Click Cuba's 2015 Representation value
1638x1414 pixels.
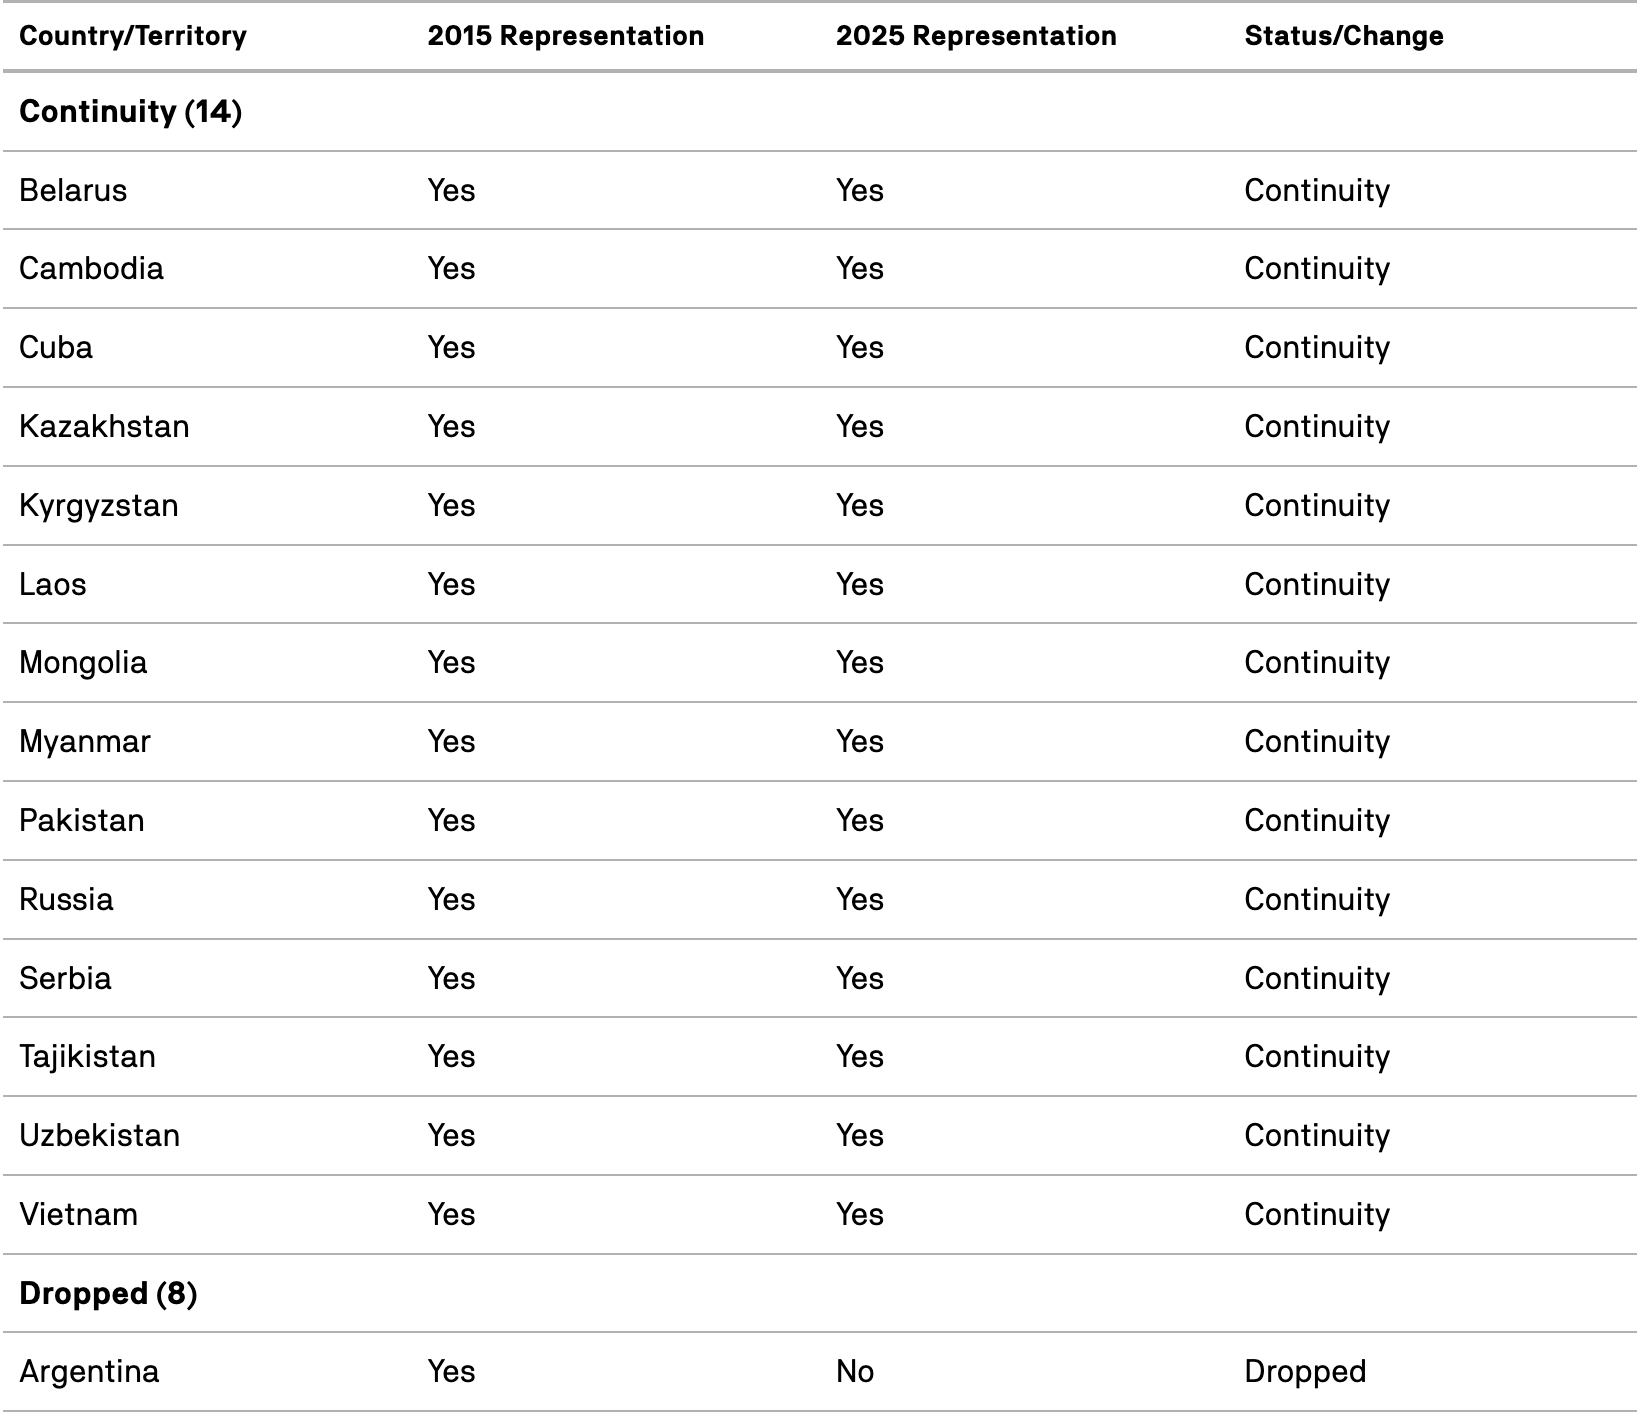(451, 347)
